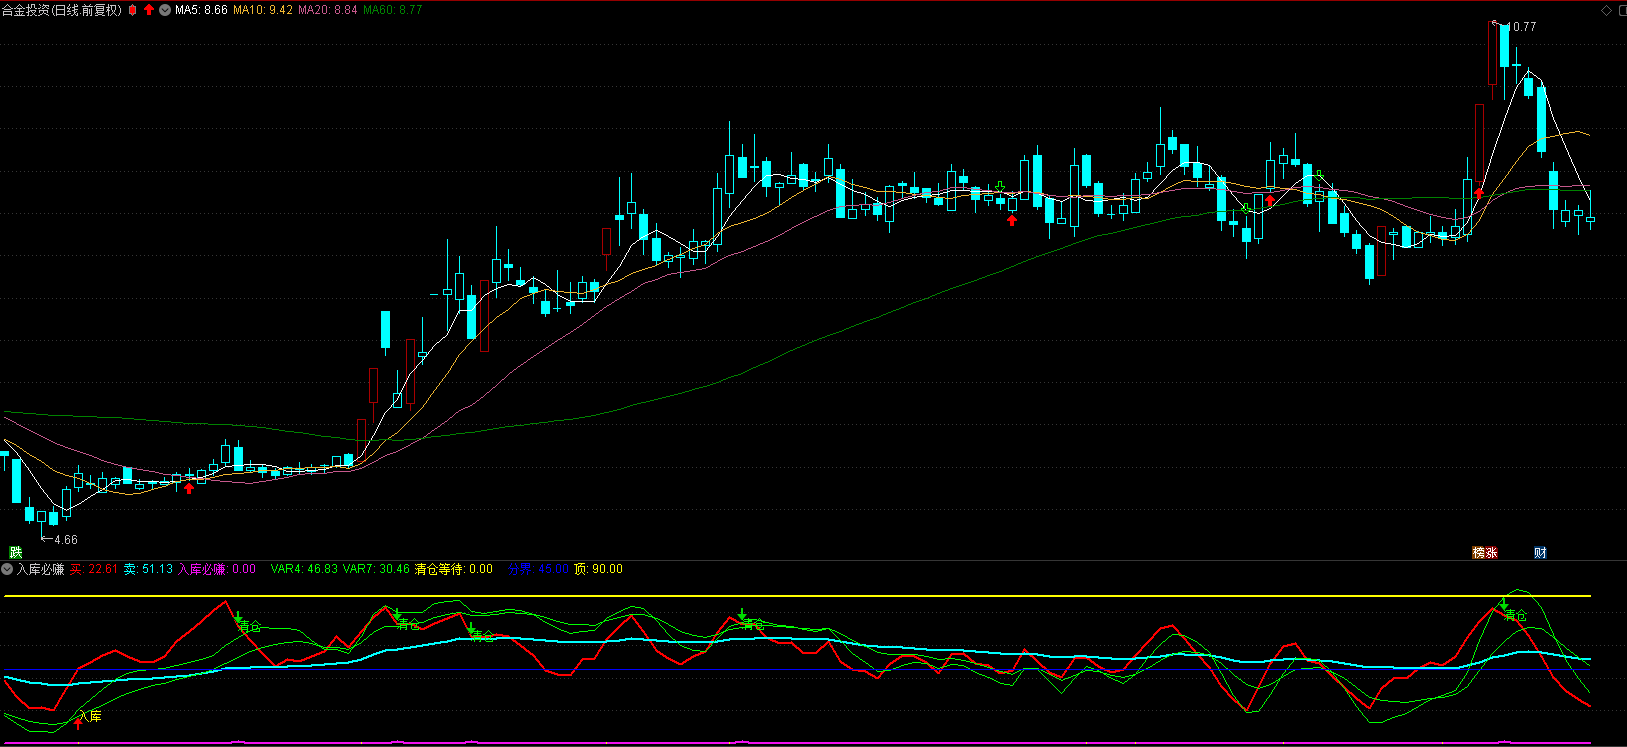The height and width of the screenshot is (747, 1627).
Task: Click the cut-off box icon at top-right corner
Action: [x=1622, y=10]
